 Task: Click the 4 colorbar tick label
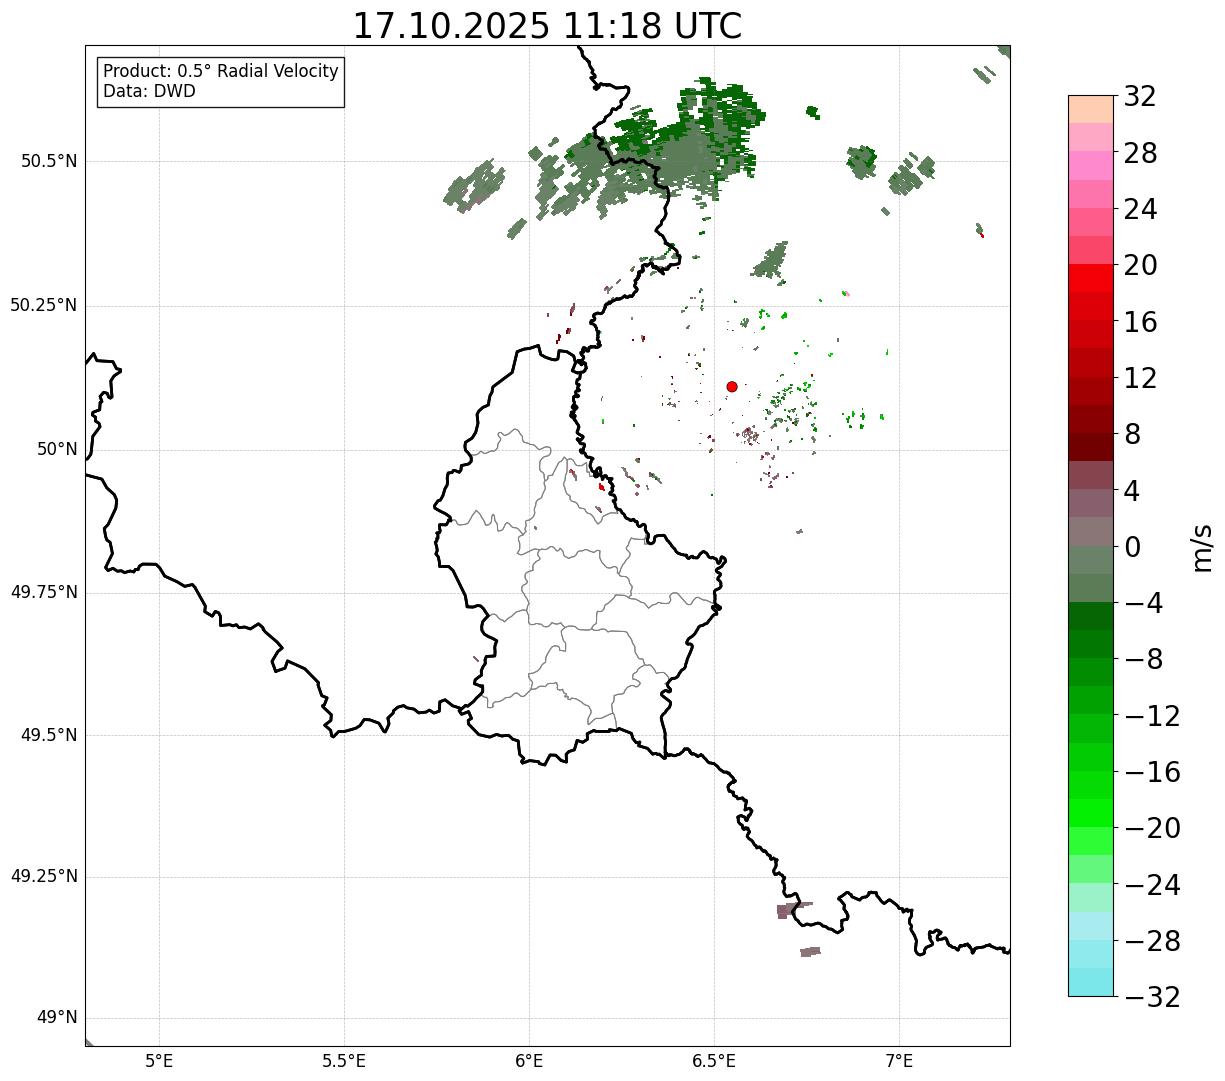tap(1132, 491)
